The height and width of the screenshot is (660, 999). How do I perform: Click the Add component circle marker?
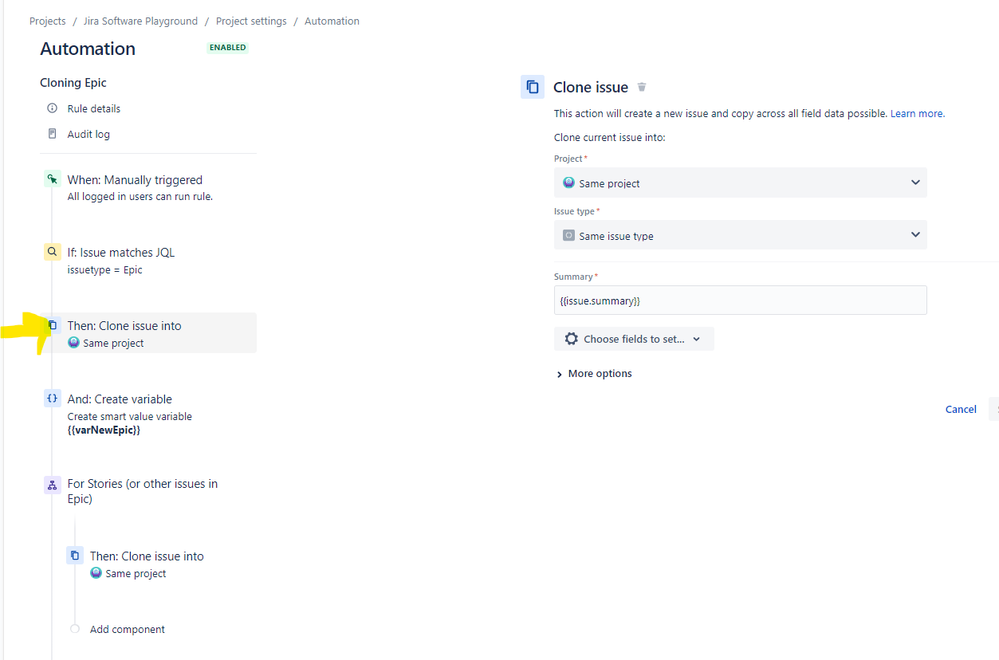(x=75, y=629)
